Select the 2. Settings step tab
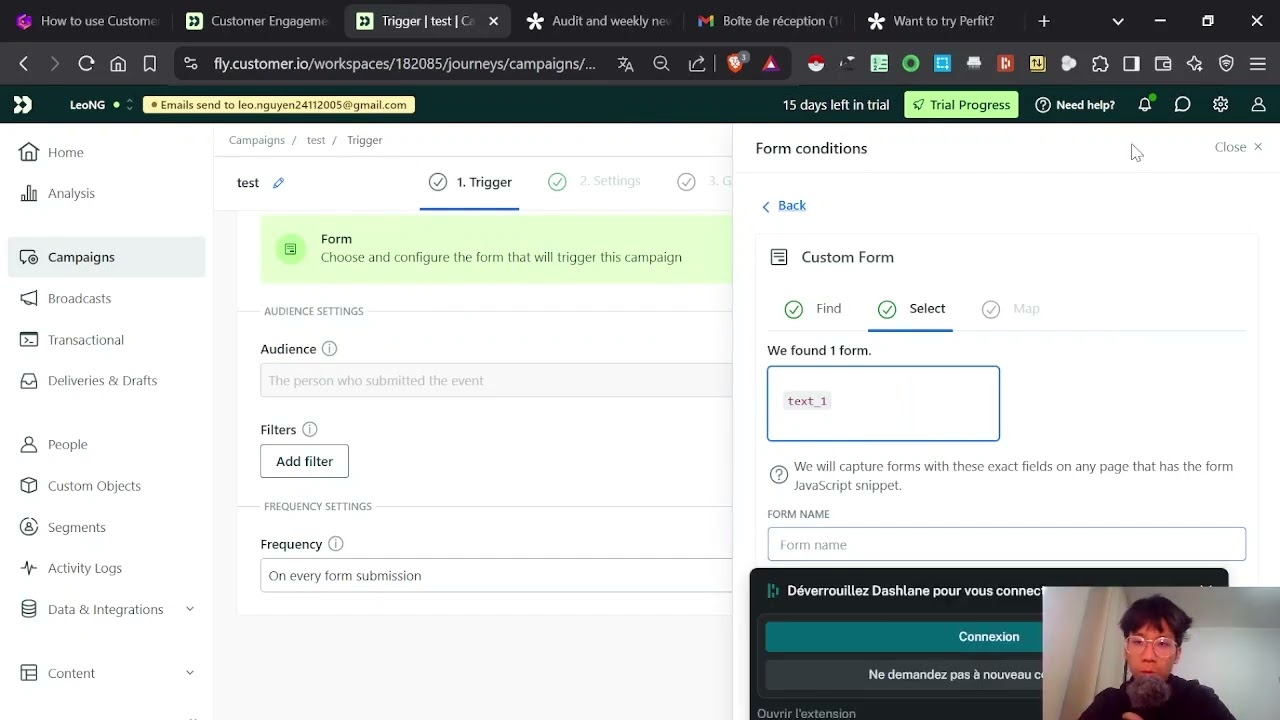This screenshot has height=720, width=1280. point(594,181)
